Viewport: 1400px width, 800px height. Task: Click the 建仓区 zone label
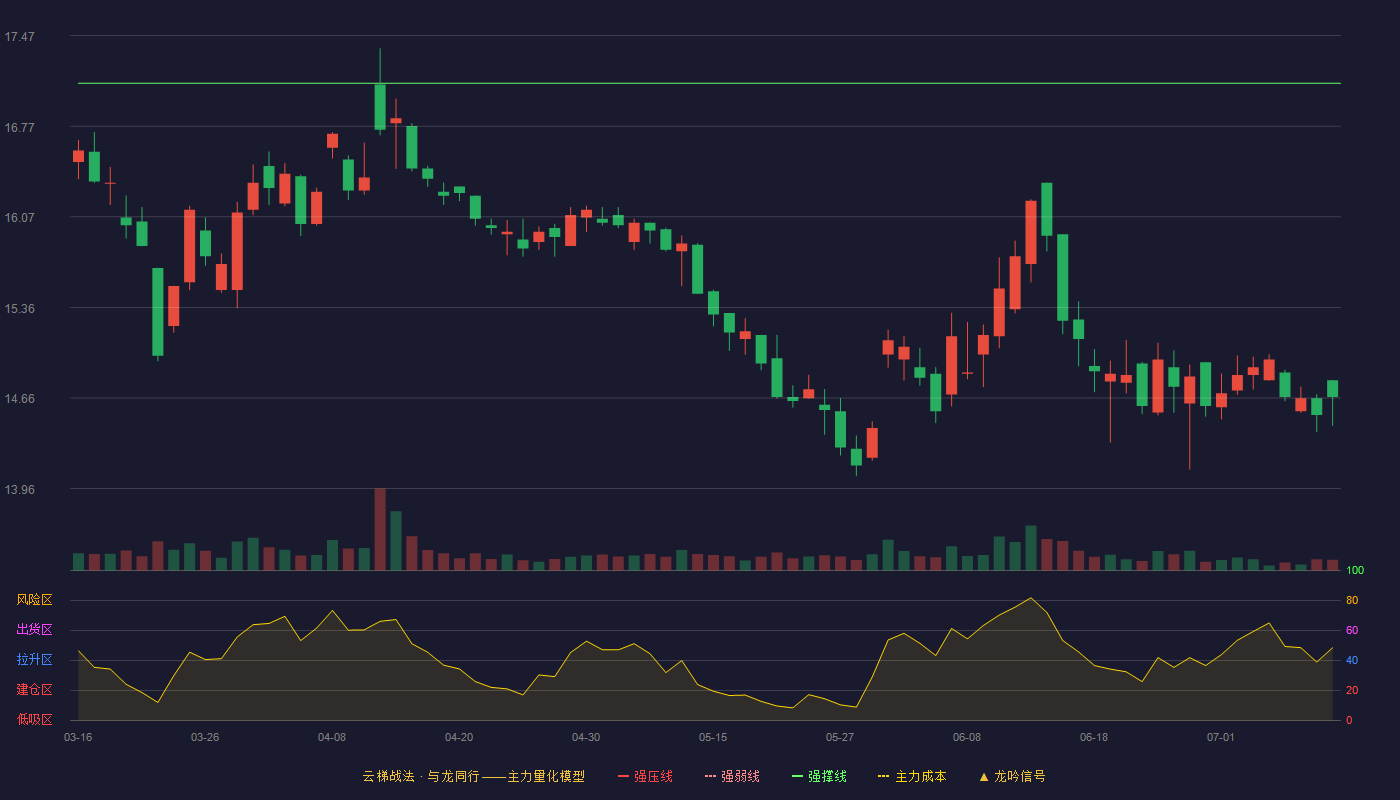tap(34, 690)
